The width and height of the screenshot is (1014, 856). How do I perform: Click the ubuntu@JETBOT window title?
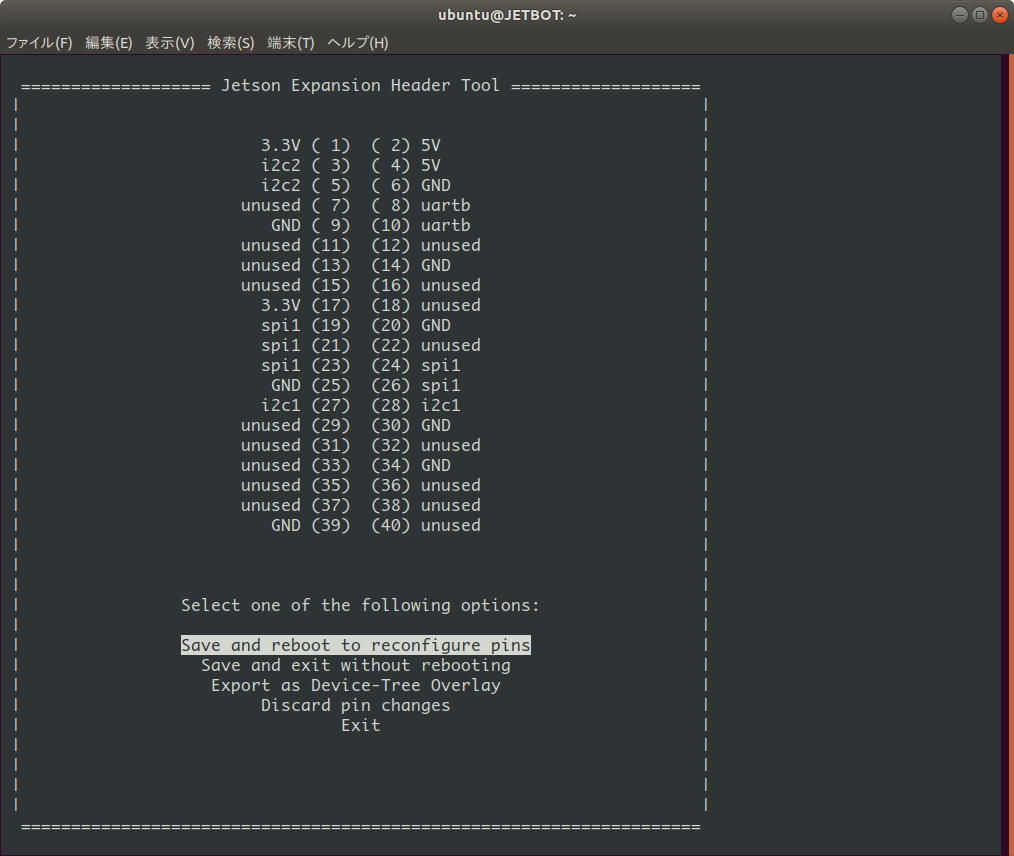(507, 15)
